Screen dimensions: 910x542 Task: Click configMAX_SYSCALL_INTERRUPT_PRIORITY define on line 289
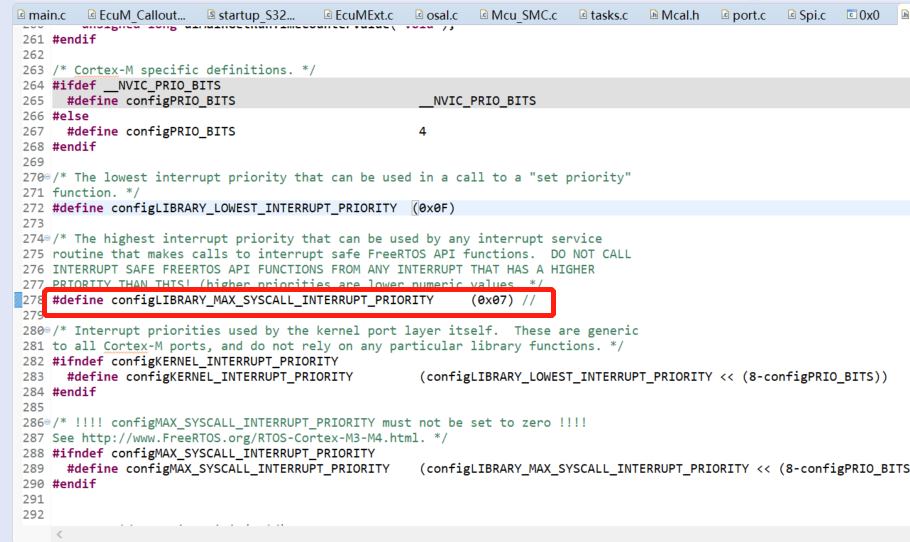point(258,468)
